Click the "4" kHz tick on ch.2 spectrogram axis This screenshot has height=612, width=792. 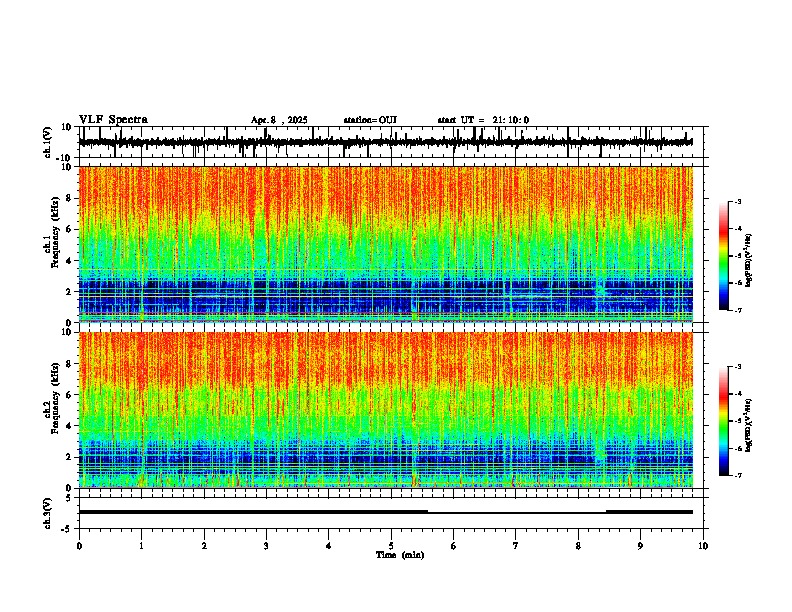(x=69, y=426)
